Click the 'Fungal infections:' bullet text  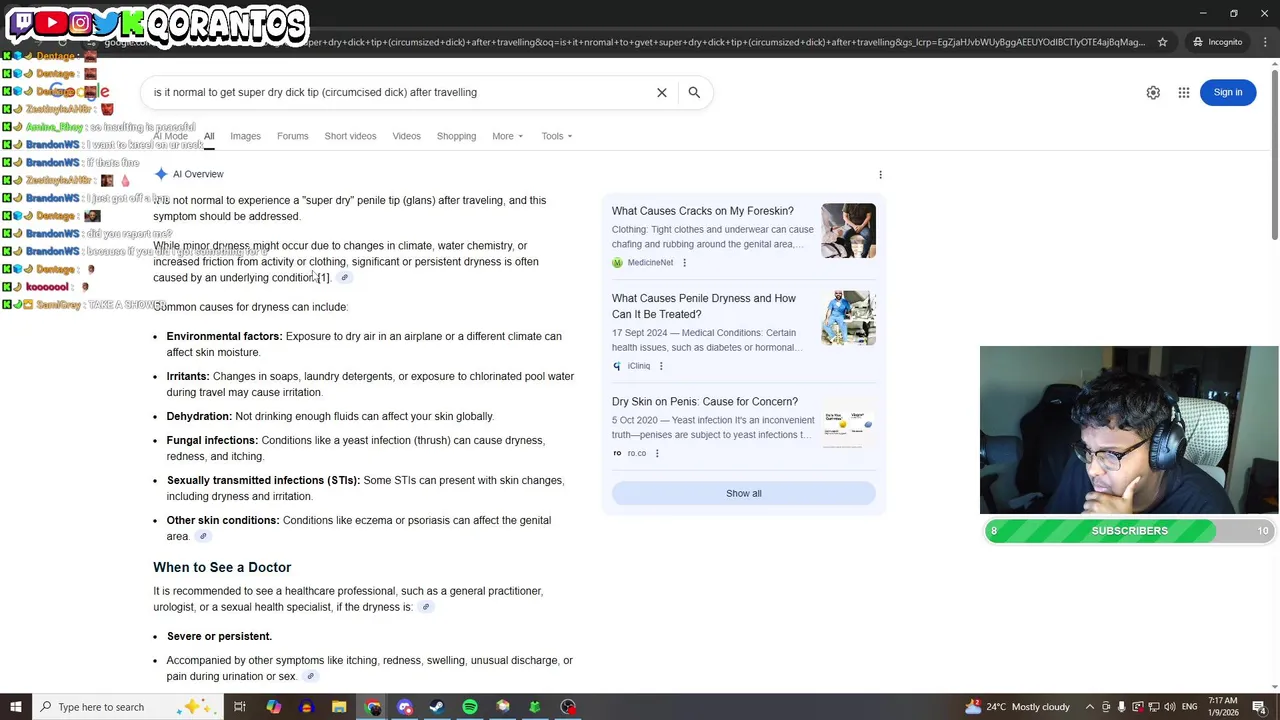click(212, 441)
